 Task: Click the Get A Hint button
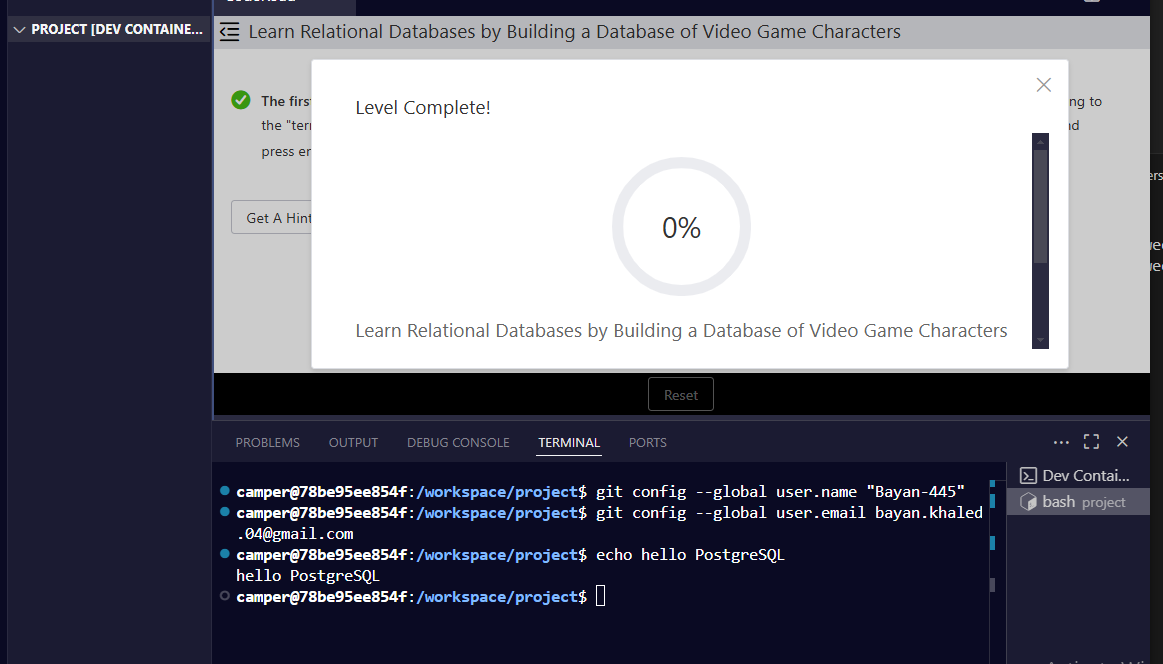click(x=272, y=217)
